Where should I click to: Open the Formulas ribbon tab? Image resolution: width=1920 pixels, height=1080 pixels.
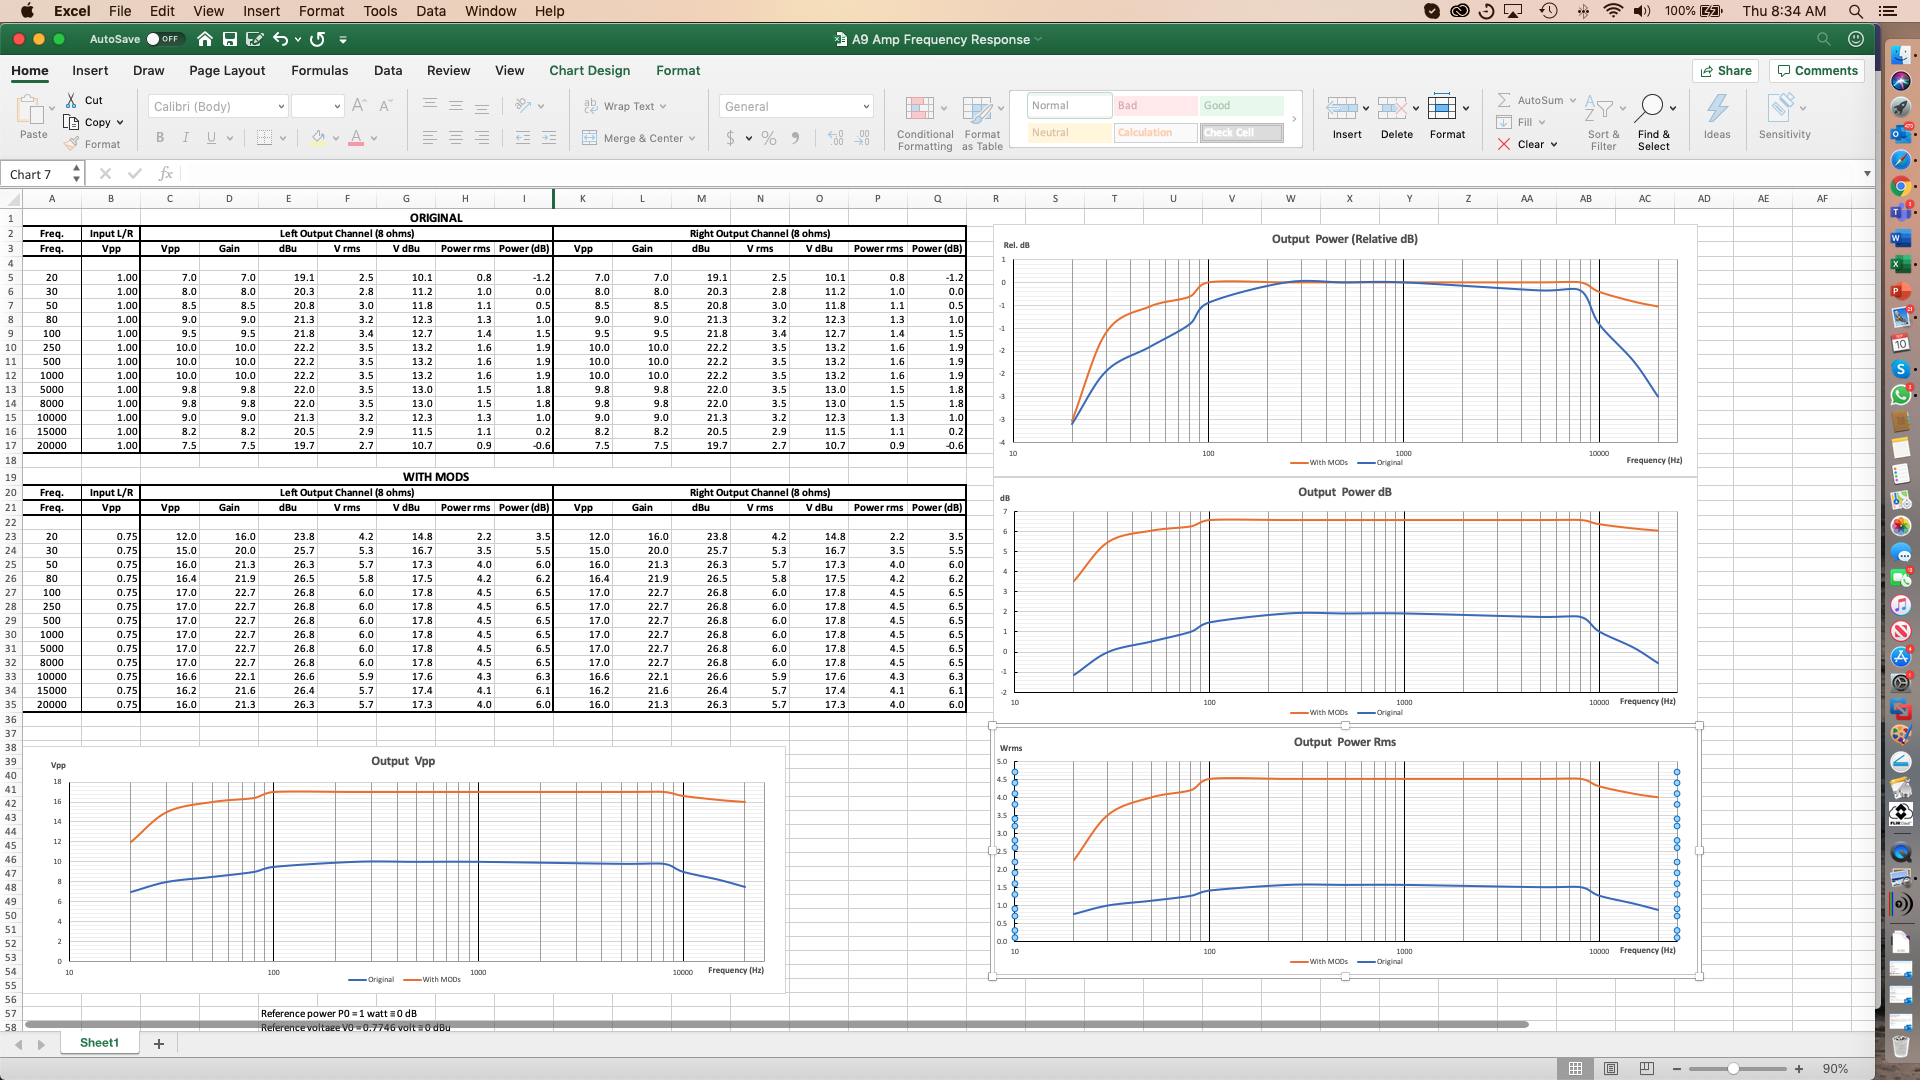point(319,70)
